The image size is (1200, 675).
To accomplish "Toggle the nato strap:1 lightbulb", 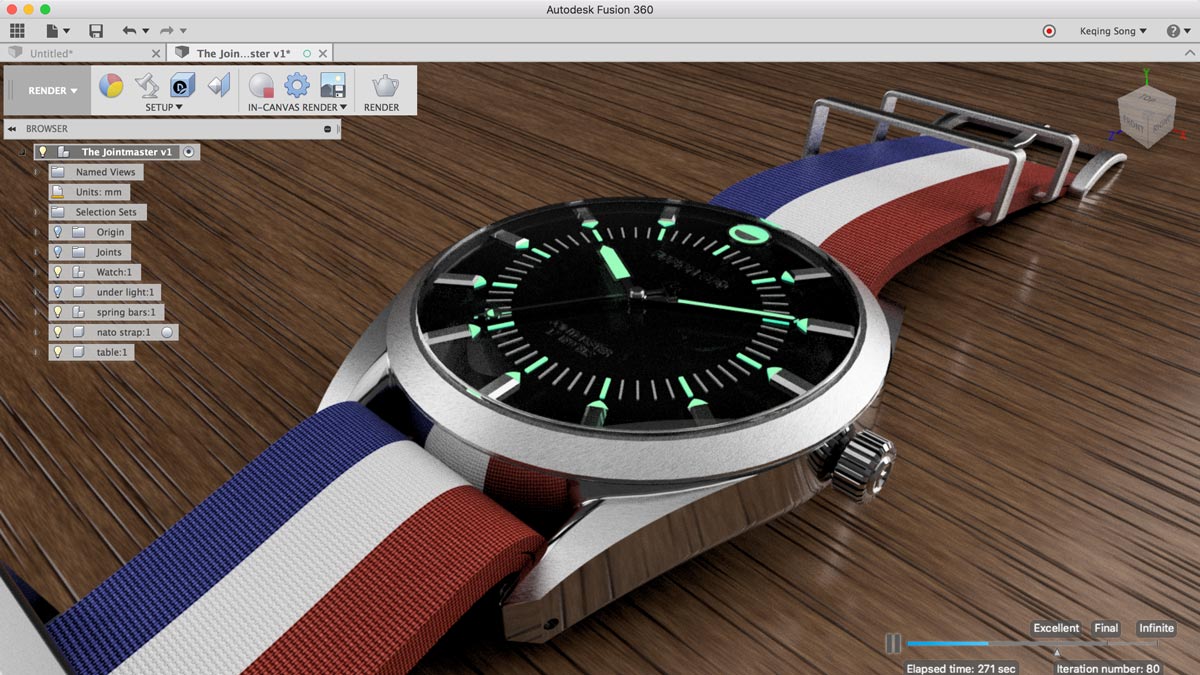I will (58, 332).
